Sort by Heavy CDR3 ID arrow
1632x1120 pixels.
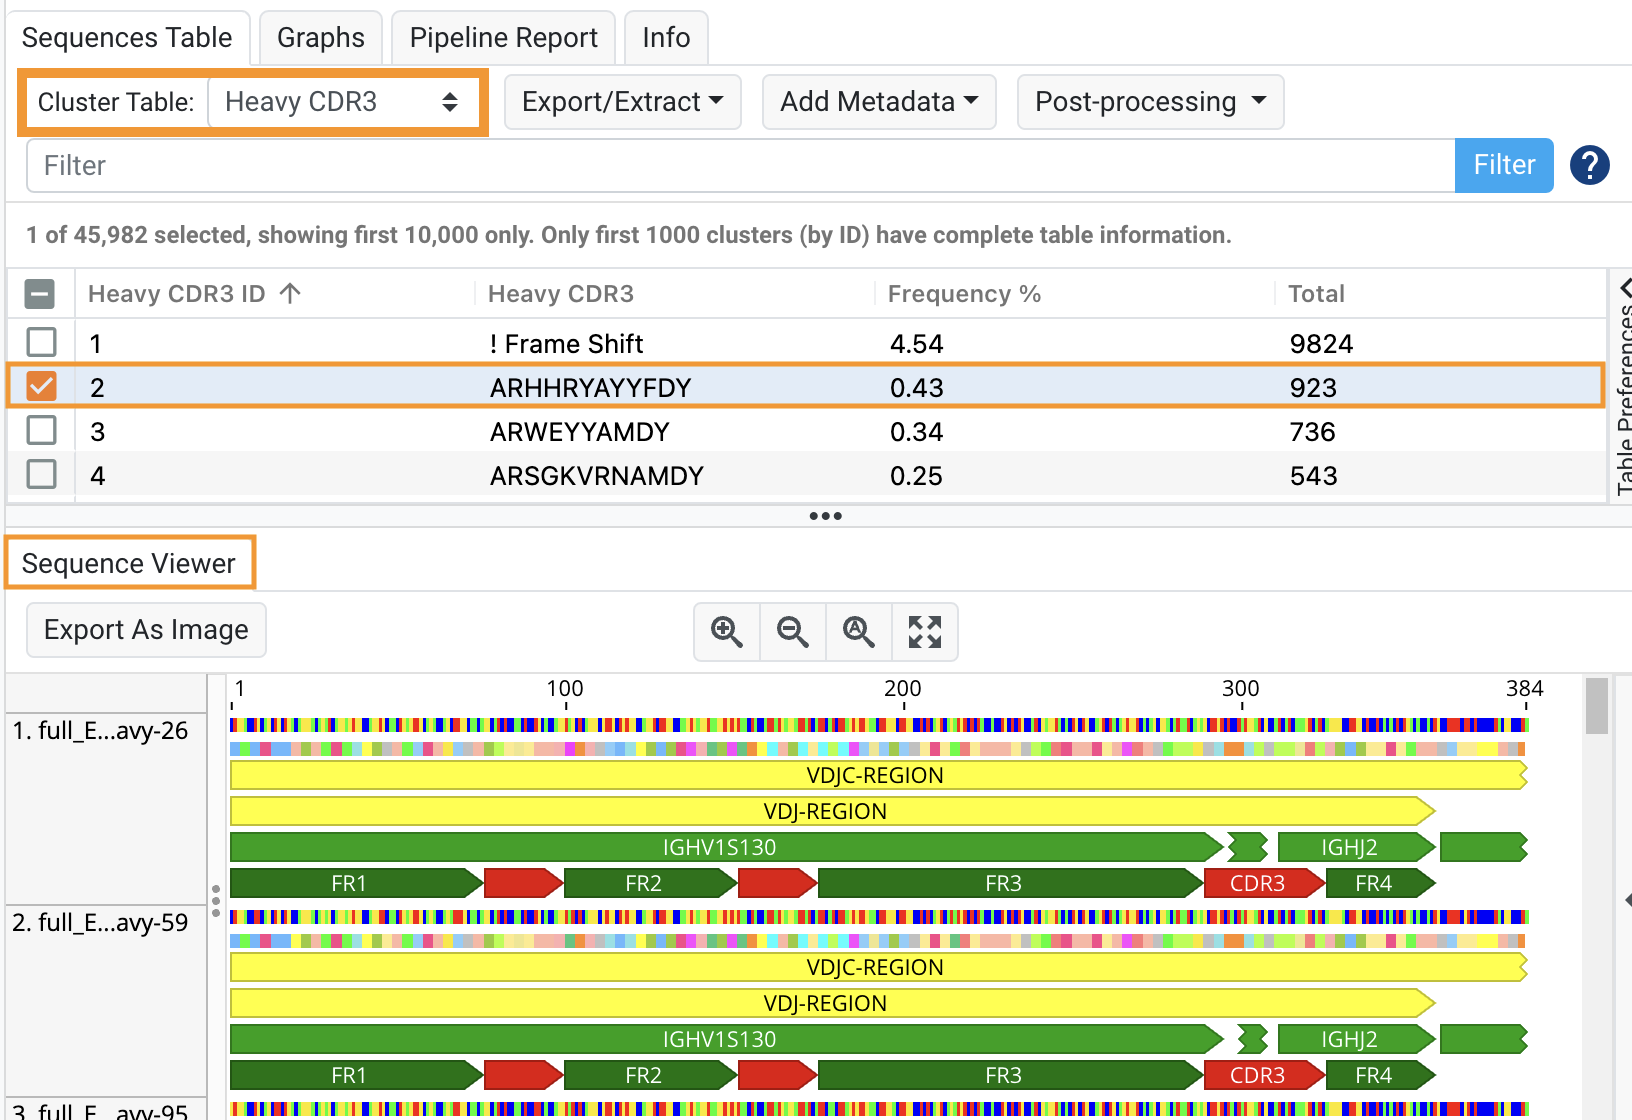pos(290,293)
